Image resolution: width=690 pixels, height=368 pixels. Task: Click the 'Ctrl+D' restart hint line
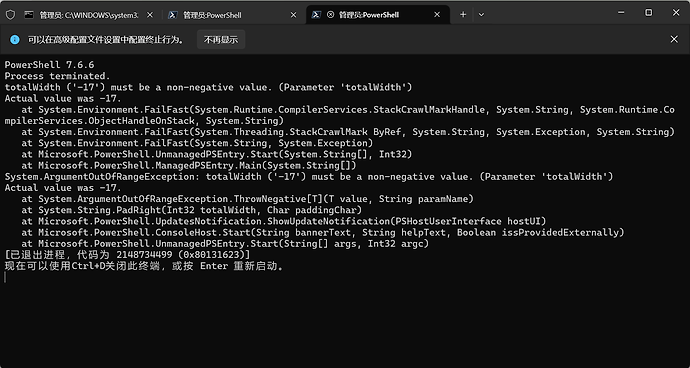click(144, 266)
